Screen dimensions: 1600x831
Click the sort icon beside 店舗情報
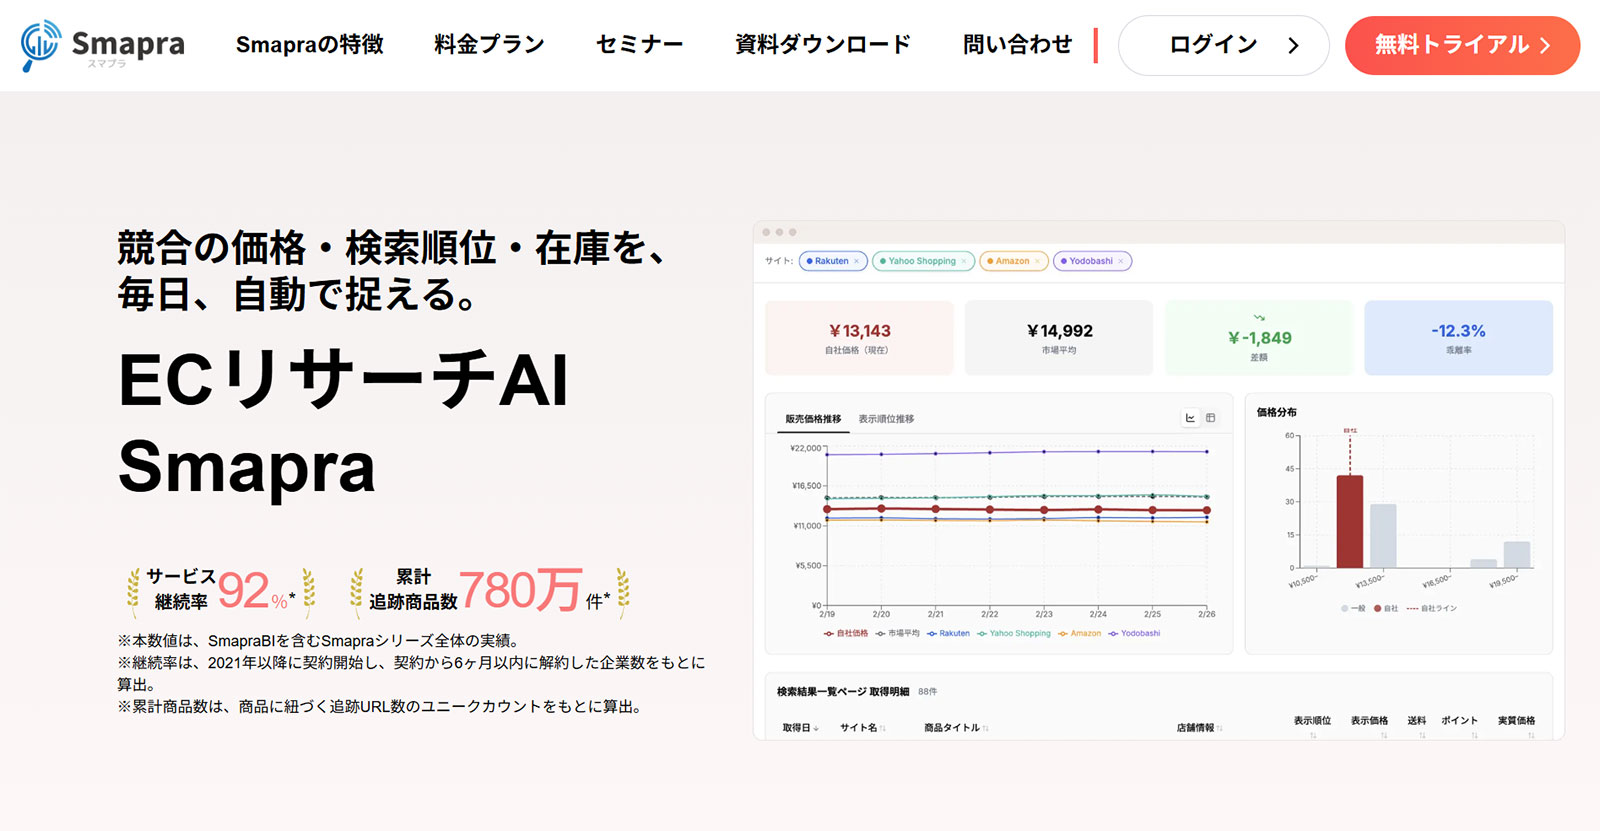(1220, 728)
